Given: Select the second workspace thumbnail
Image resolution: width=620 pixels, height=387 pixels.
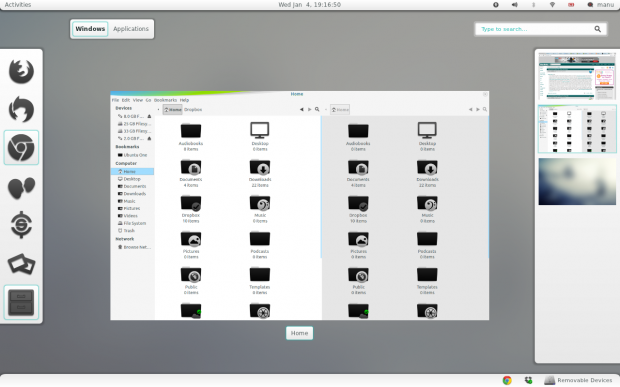Looking at the screenshot, I should pos(577,129).
